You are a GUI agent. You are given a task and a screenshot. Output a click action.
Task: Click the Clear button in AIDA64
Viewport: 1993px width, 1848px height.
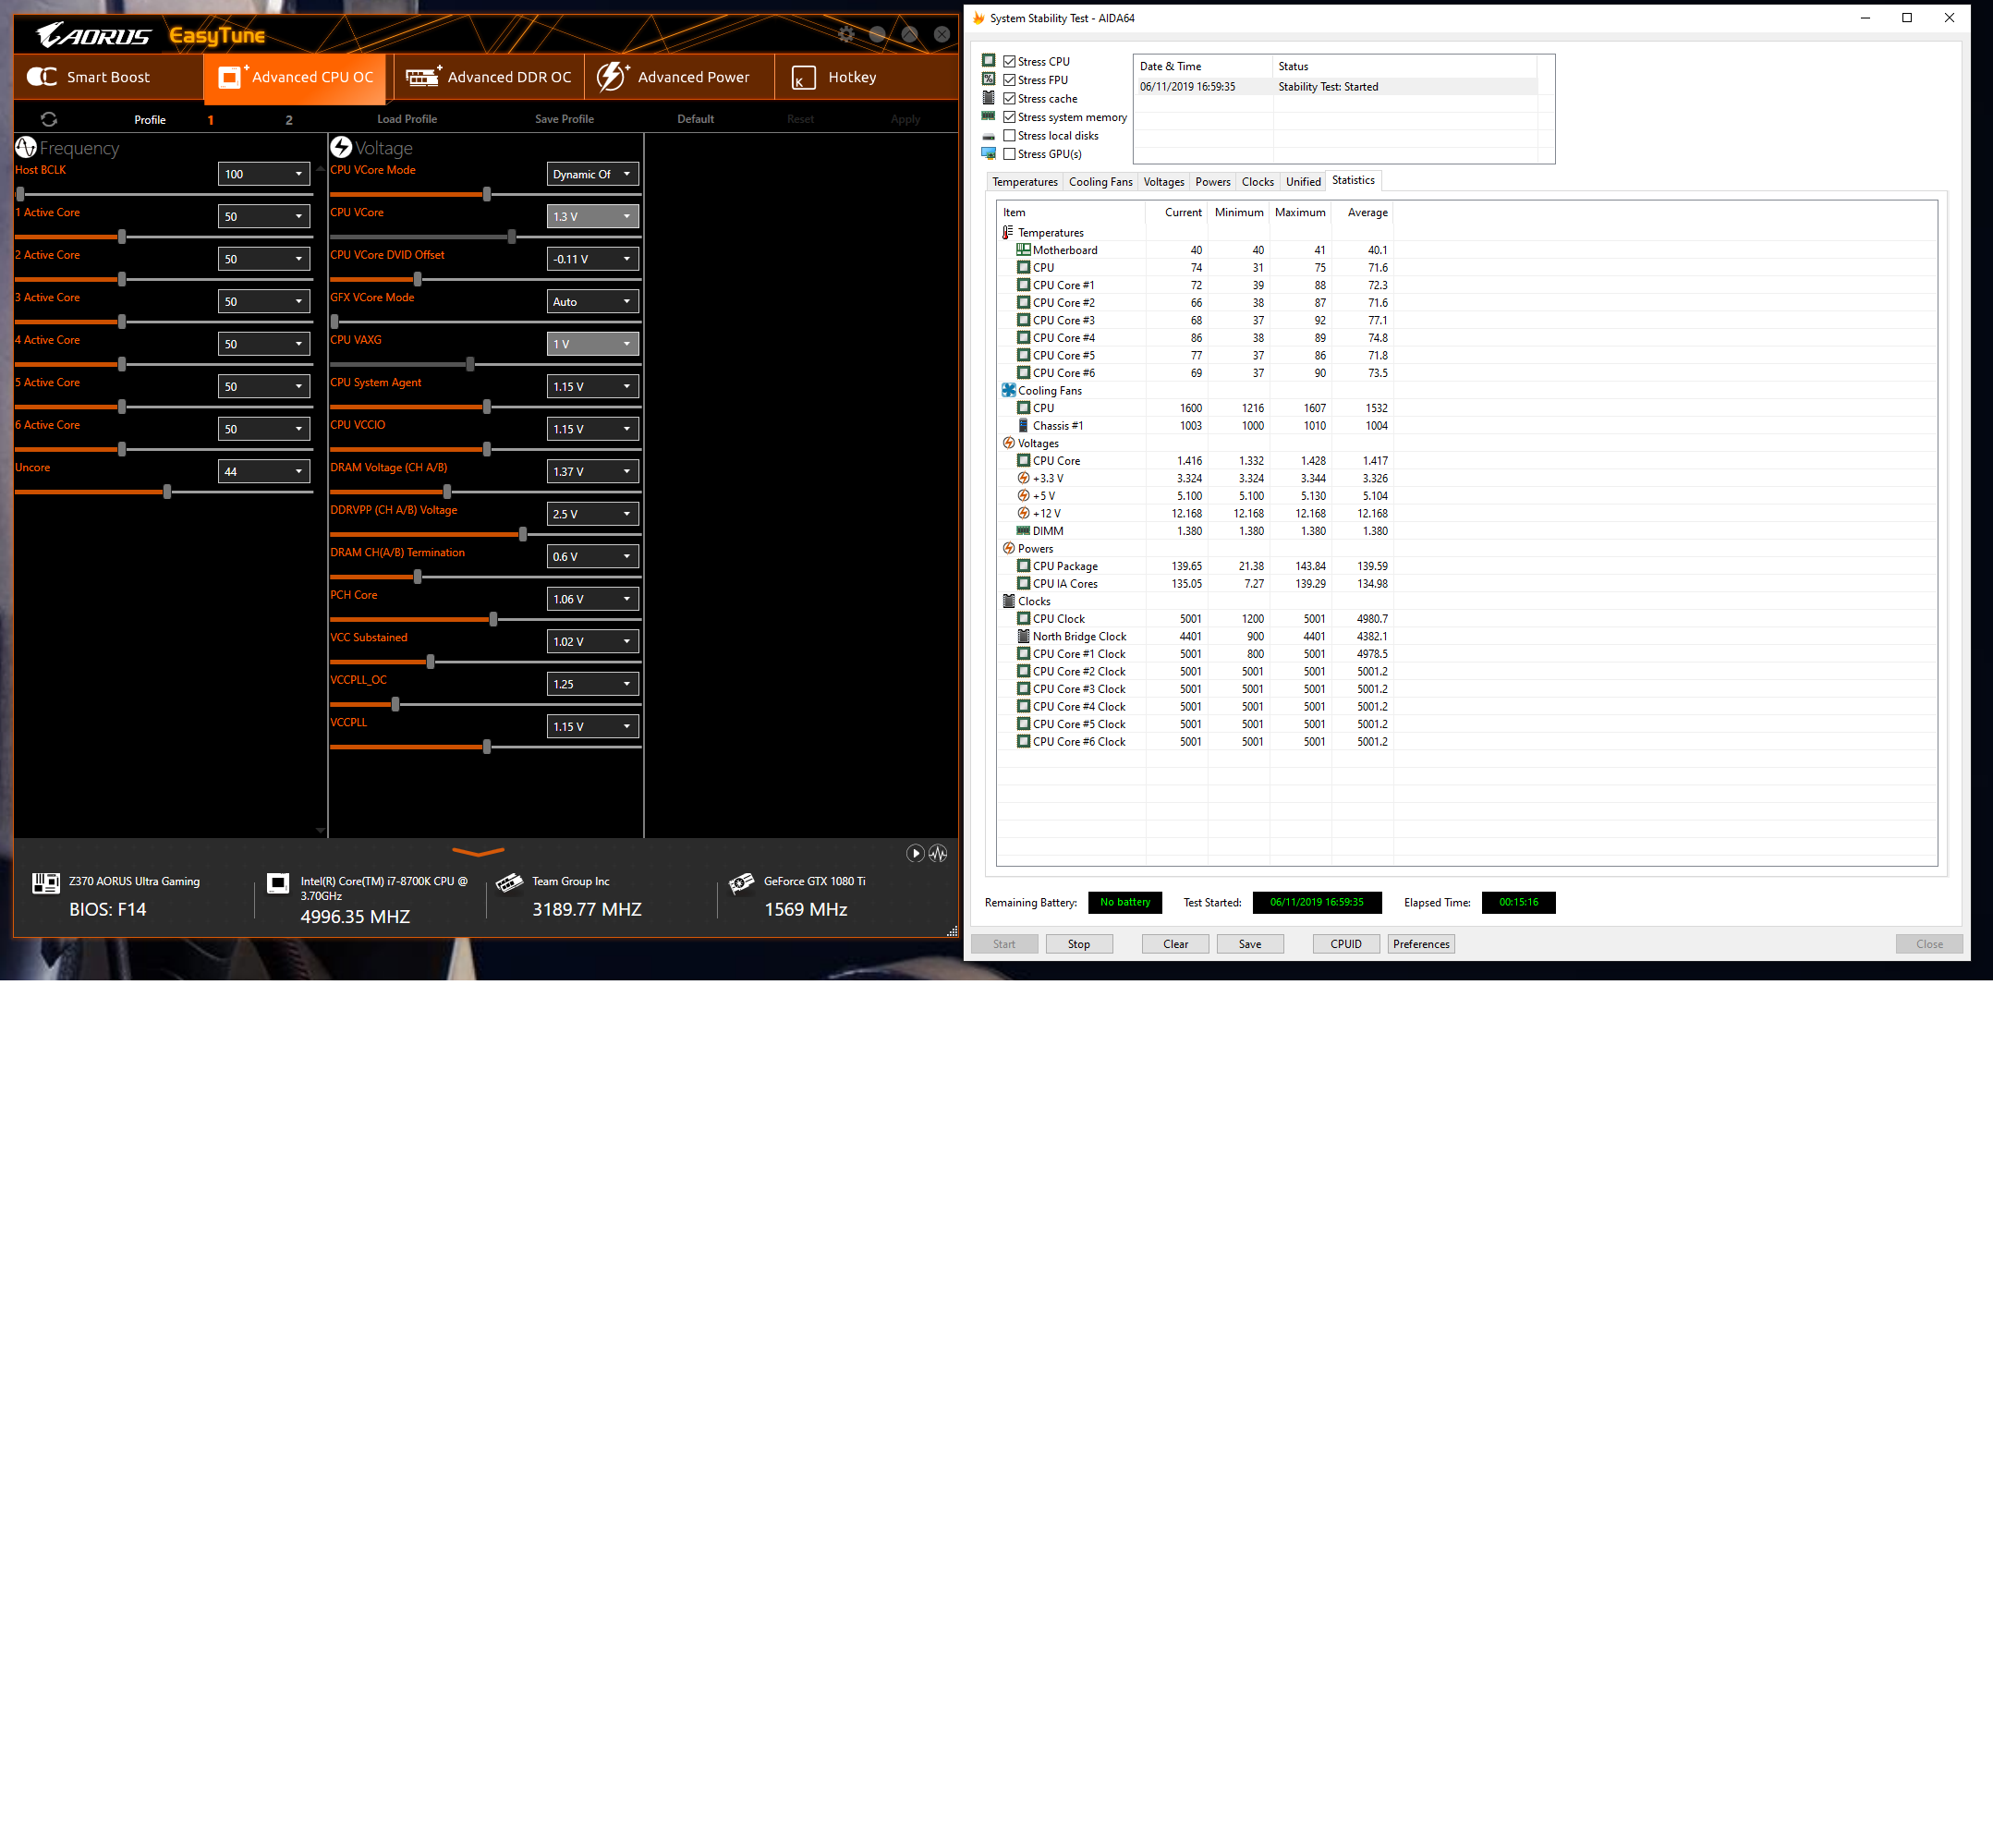[1175, 944]
